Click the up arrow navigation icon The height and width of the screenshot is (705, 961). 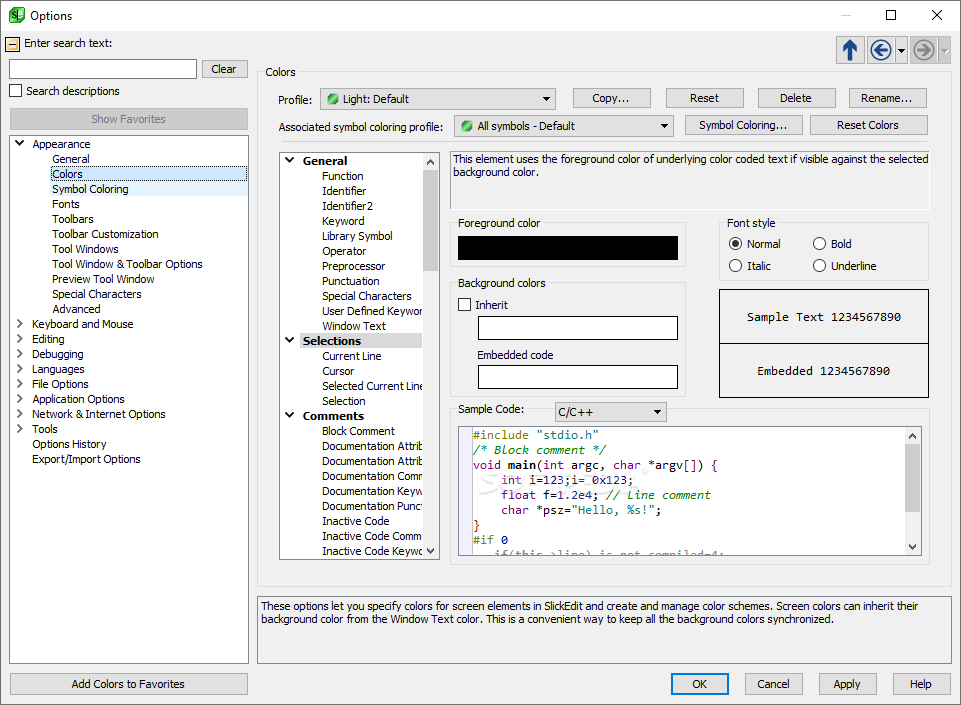(849, 50)
